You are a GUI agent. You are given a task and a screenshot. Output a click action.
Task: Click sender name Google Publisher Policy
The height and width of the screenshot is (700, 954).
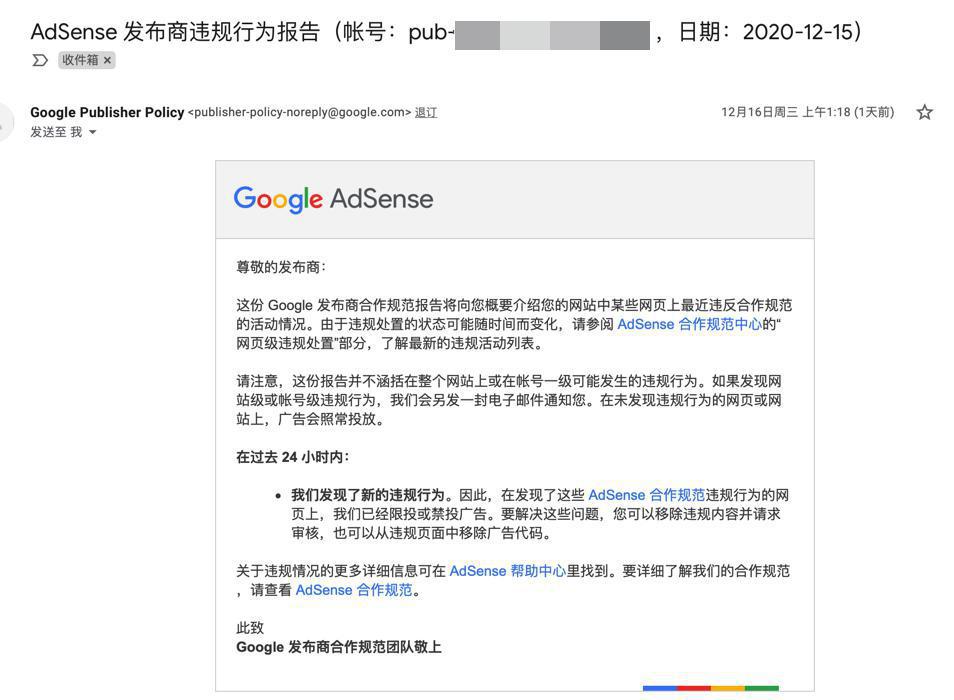[107, 112]
